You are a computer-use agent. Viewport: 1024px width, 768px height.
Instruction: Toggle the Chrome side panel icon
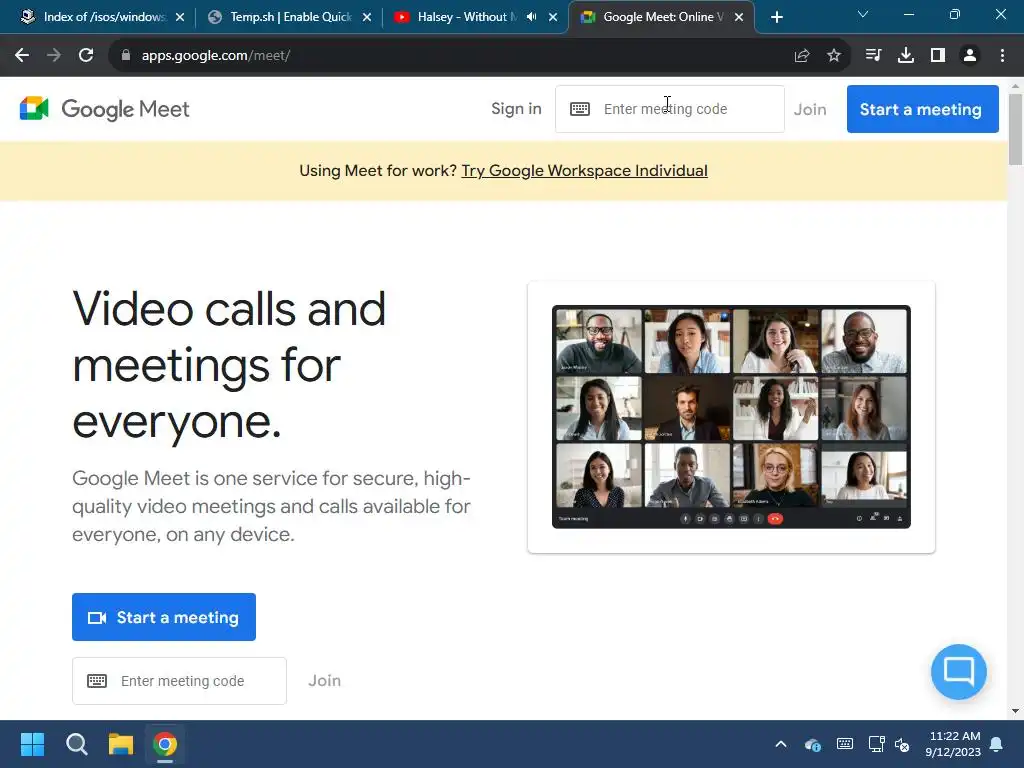pyautogui.click(x=938, y=56)
